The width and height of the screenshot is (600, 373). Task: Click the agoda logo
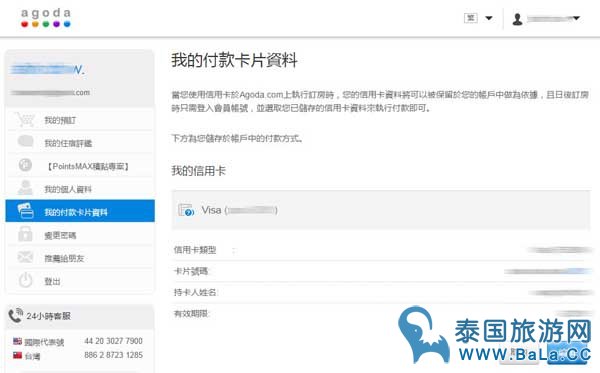coord(46,18)
